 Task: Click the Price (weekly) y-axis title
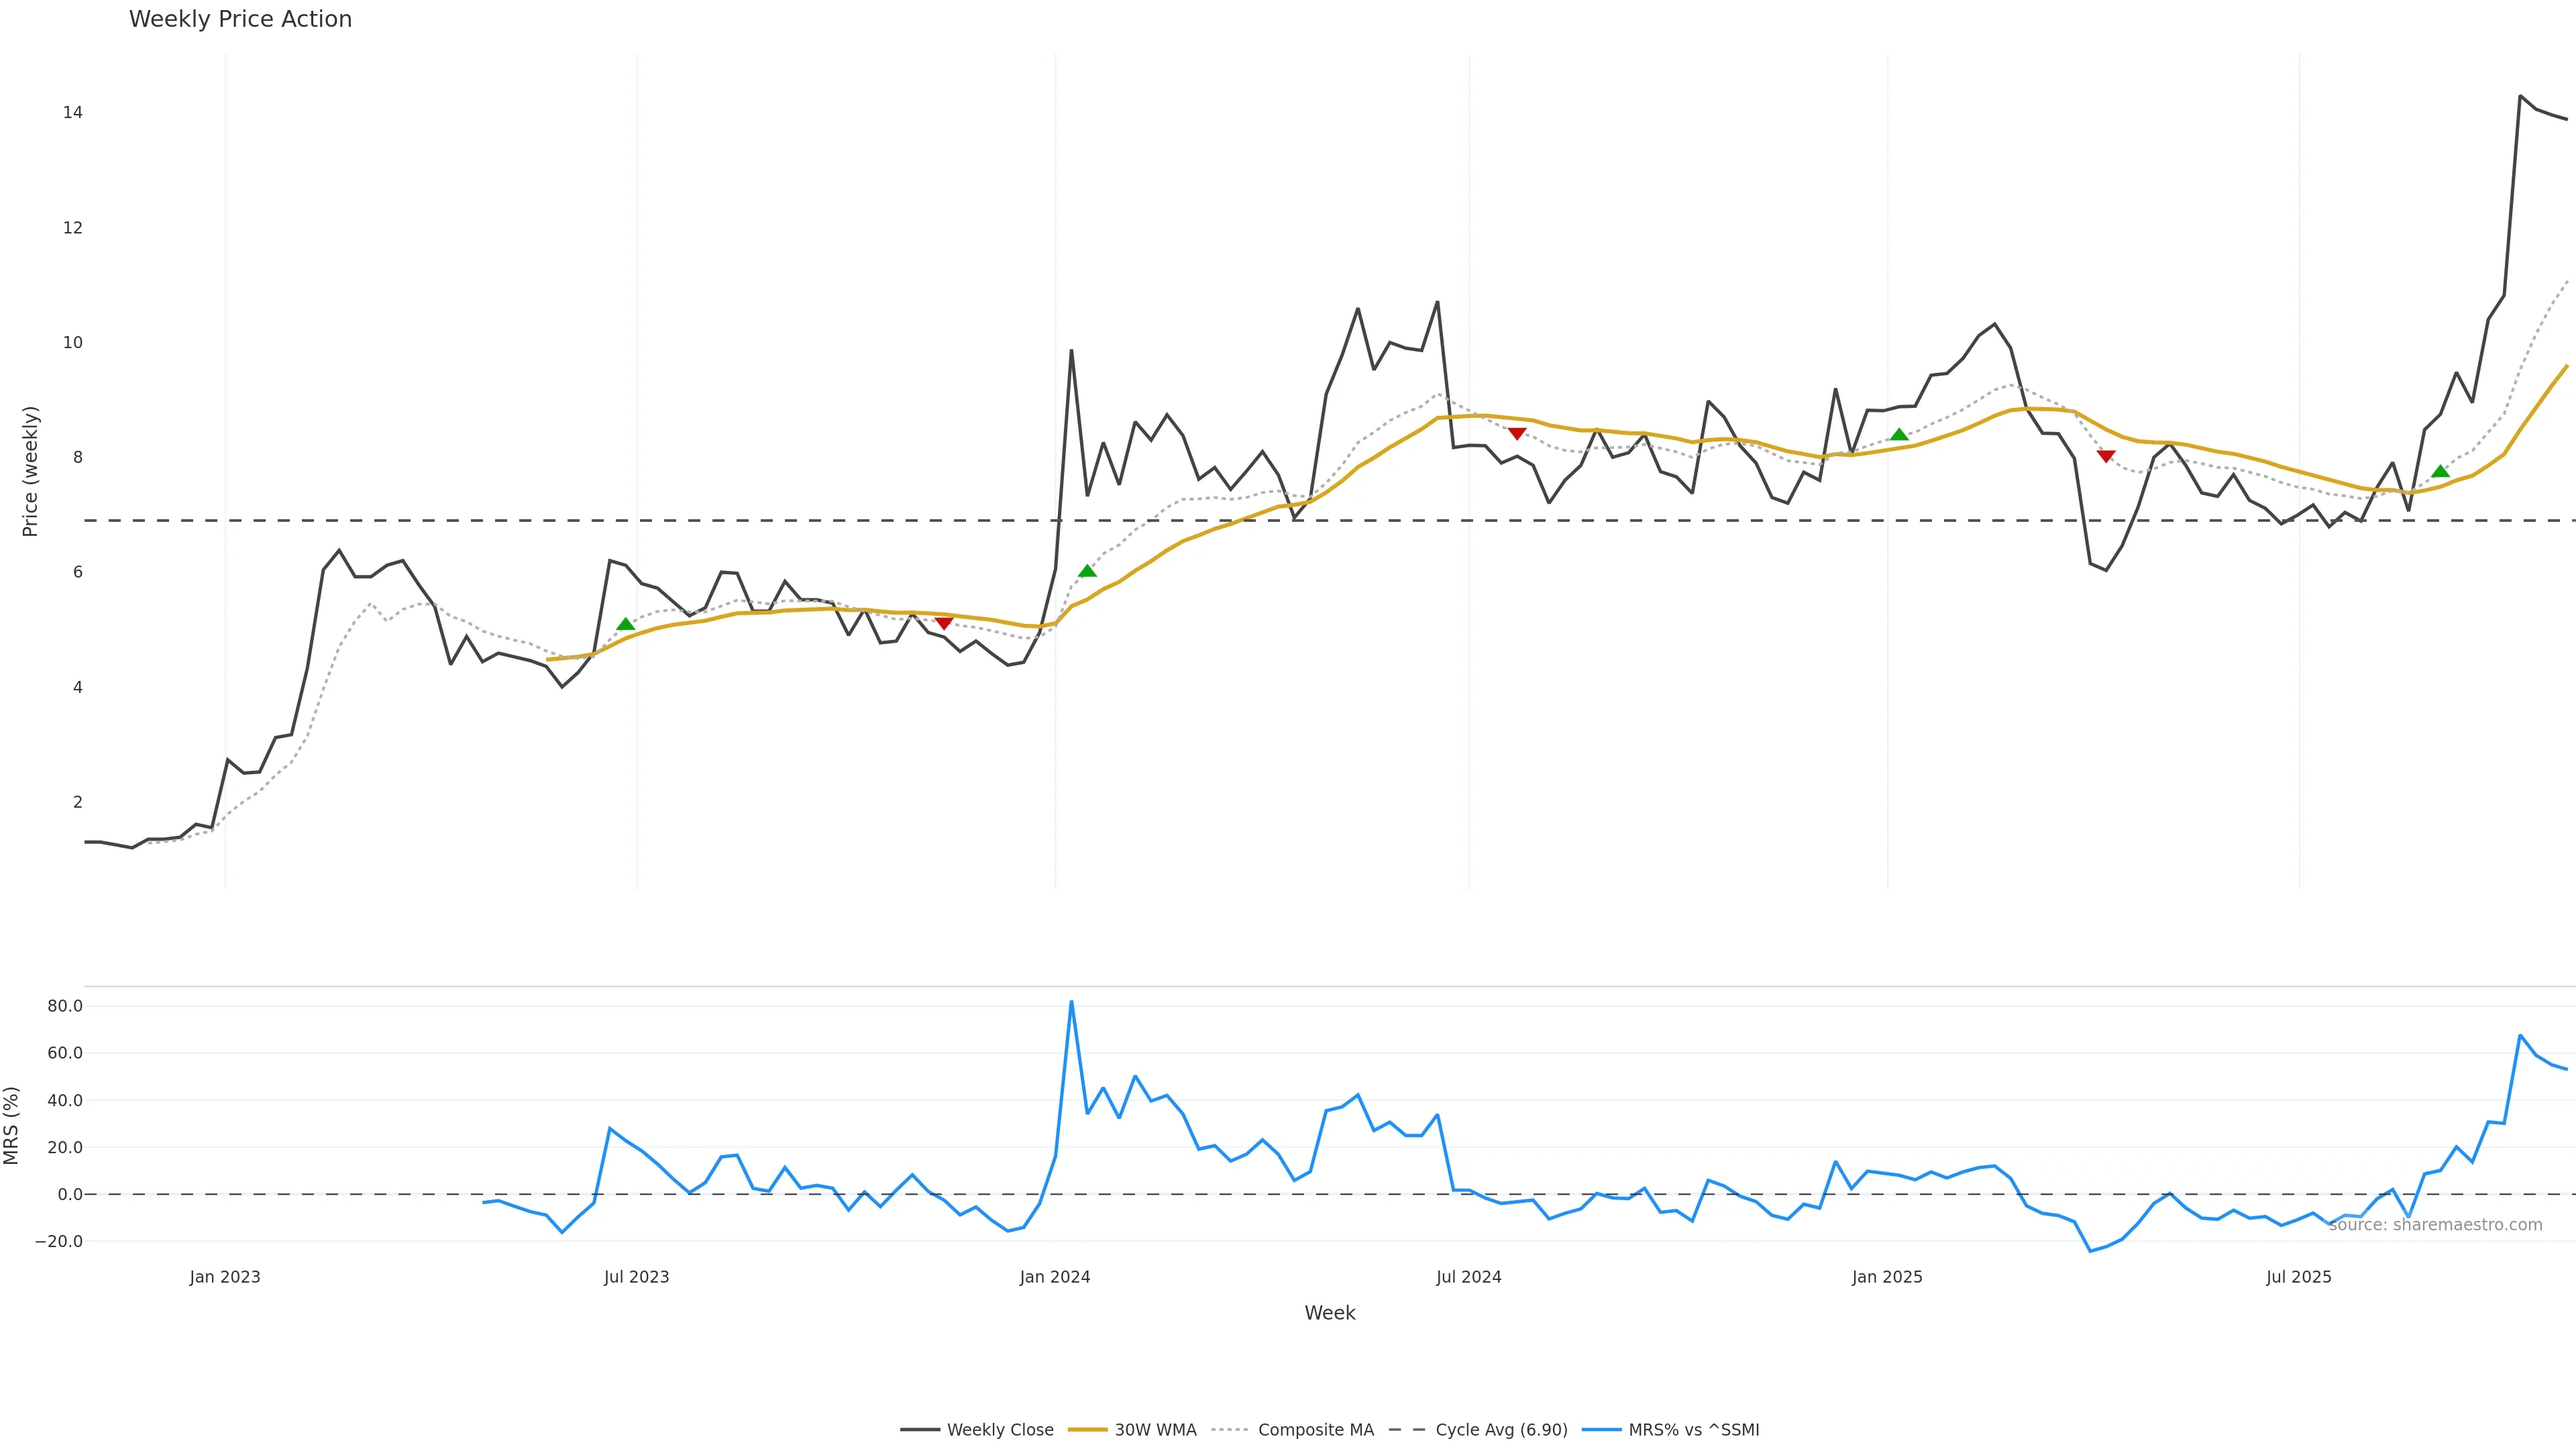tap(30, 471)
